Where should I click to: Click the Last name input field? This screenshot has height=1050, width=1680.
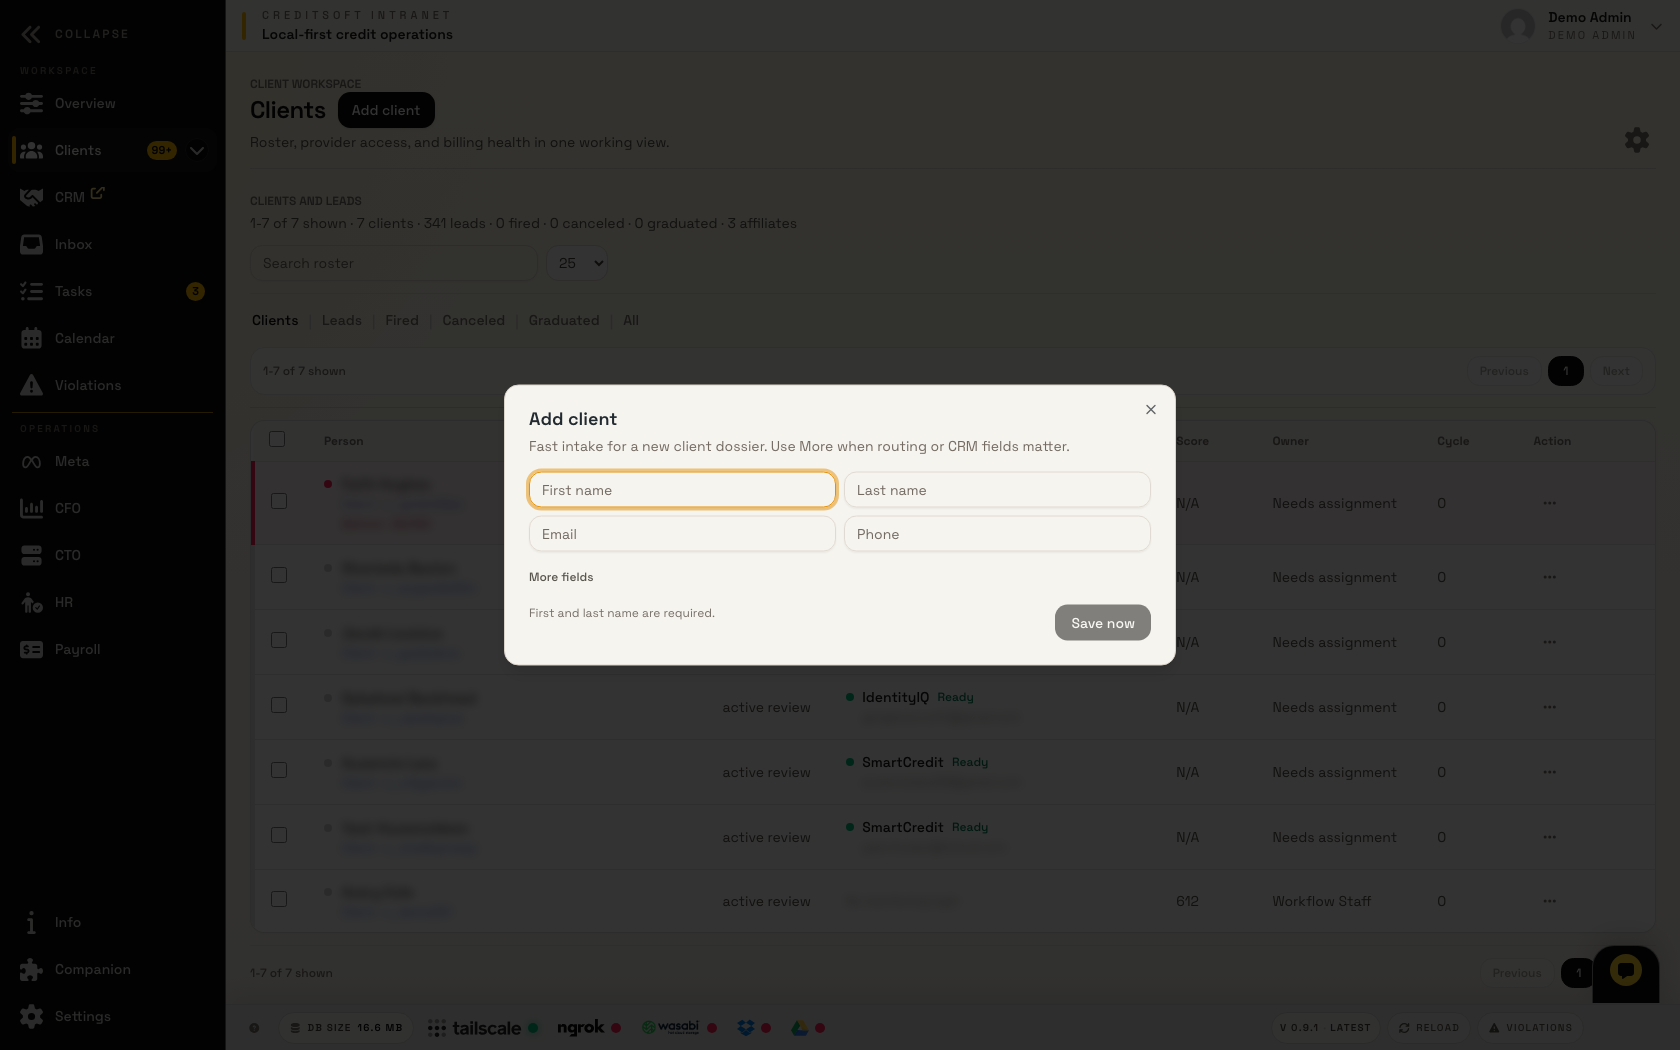pos(997,490)
